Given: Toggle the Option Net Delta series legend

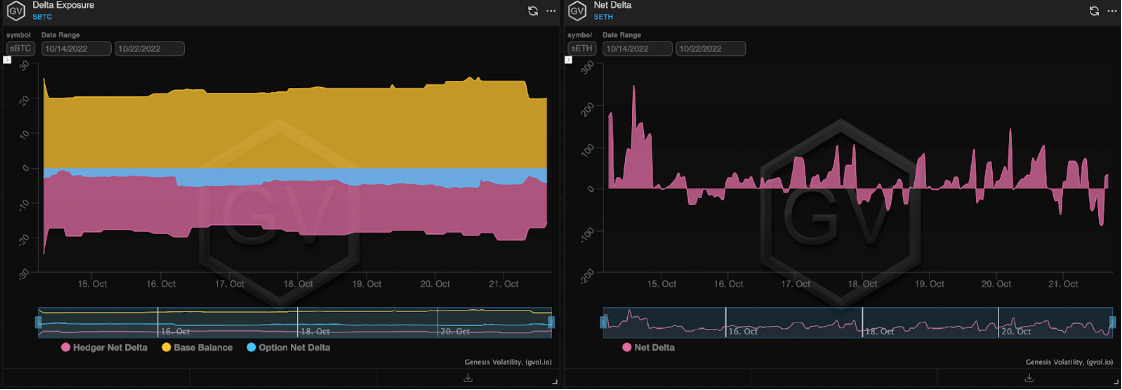Looking at the screenshot, I should [x=288, y=347].
